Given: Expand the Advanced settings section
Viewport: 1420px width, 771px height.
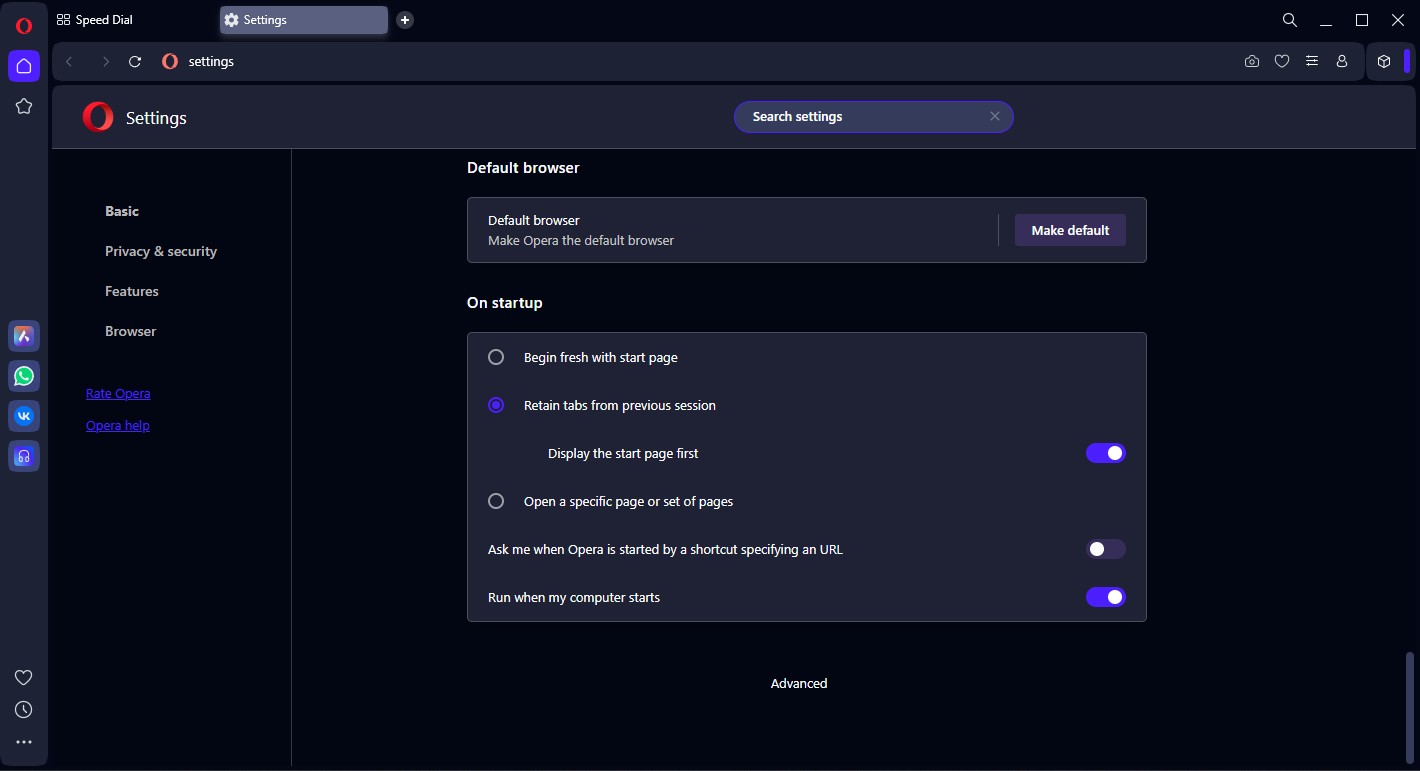Looking at the screenshot, I should point(798,684).
